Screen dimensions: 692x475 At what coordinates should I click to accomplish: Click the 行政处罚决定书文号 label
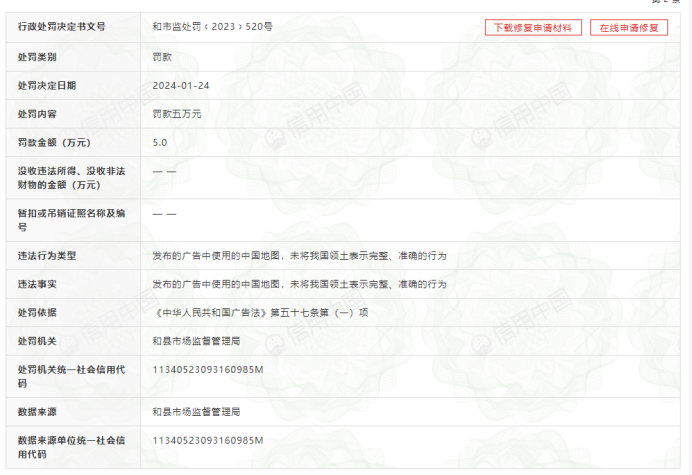coord(61,26)
